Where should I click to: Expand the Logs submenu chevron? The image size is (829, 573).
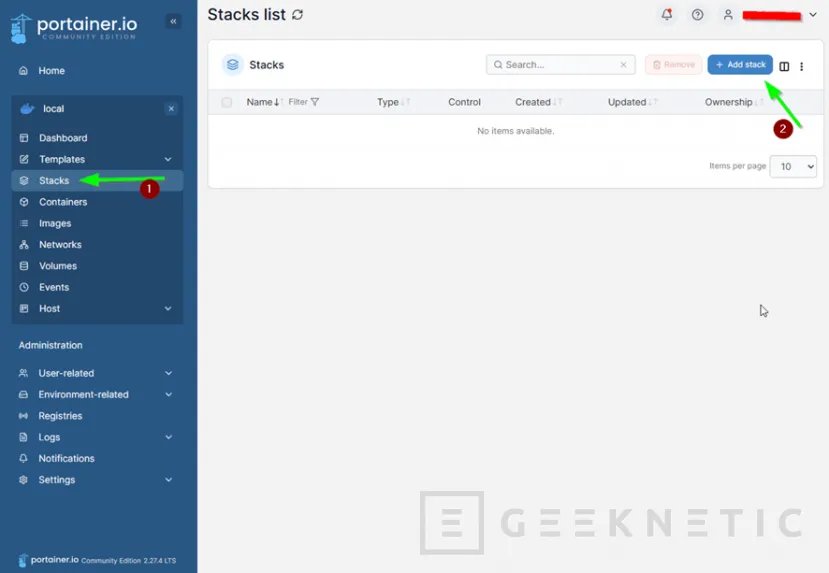(169, 437)
